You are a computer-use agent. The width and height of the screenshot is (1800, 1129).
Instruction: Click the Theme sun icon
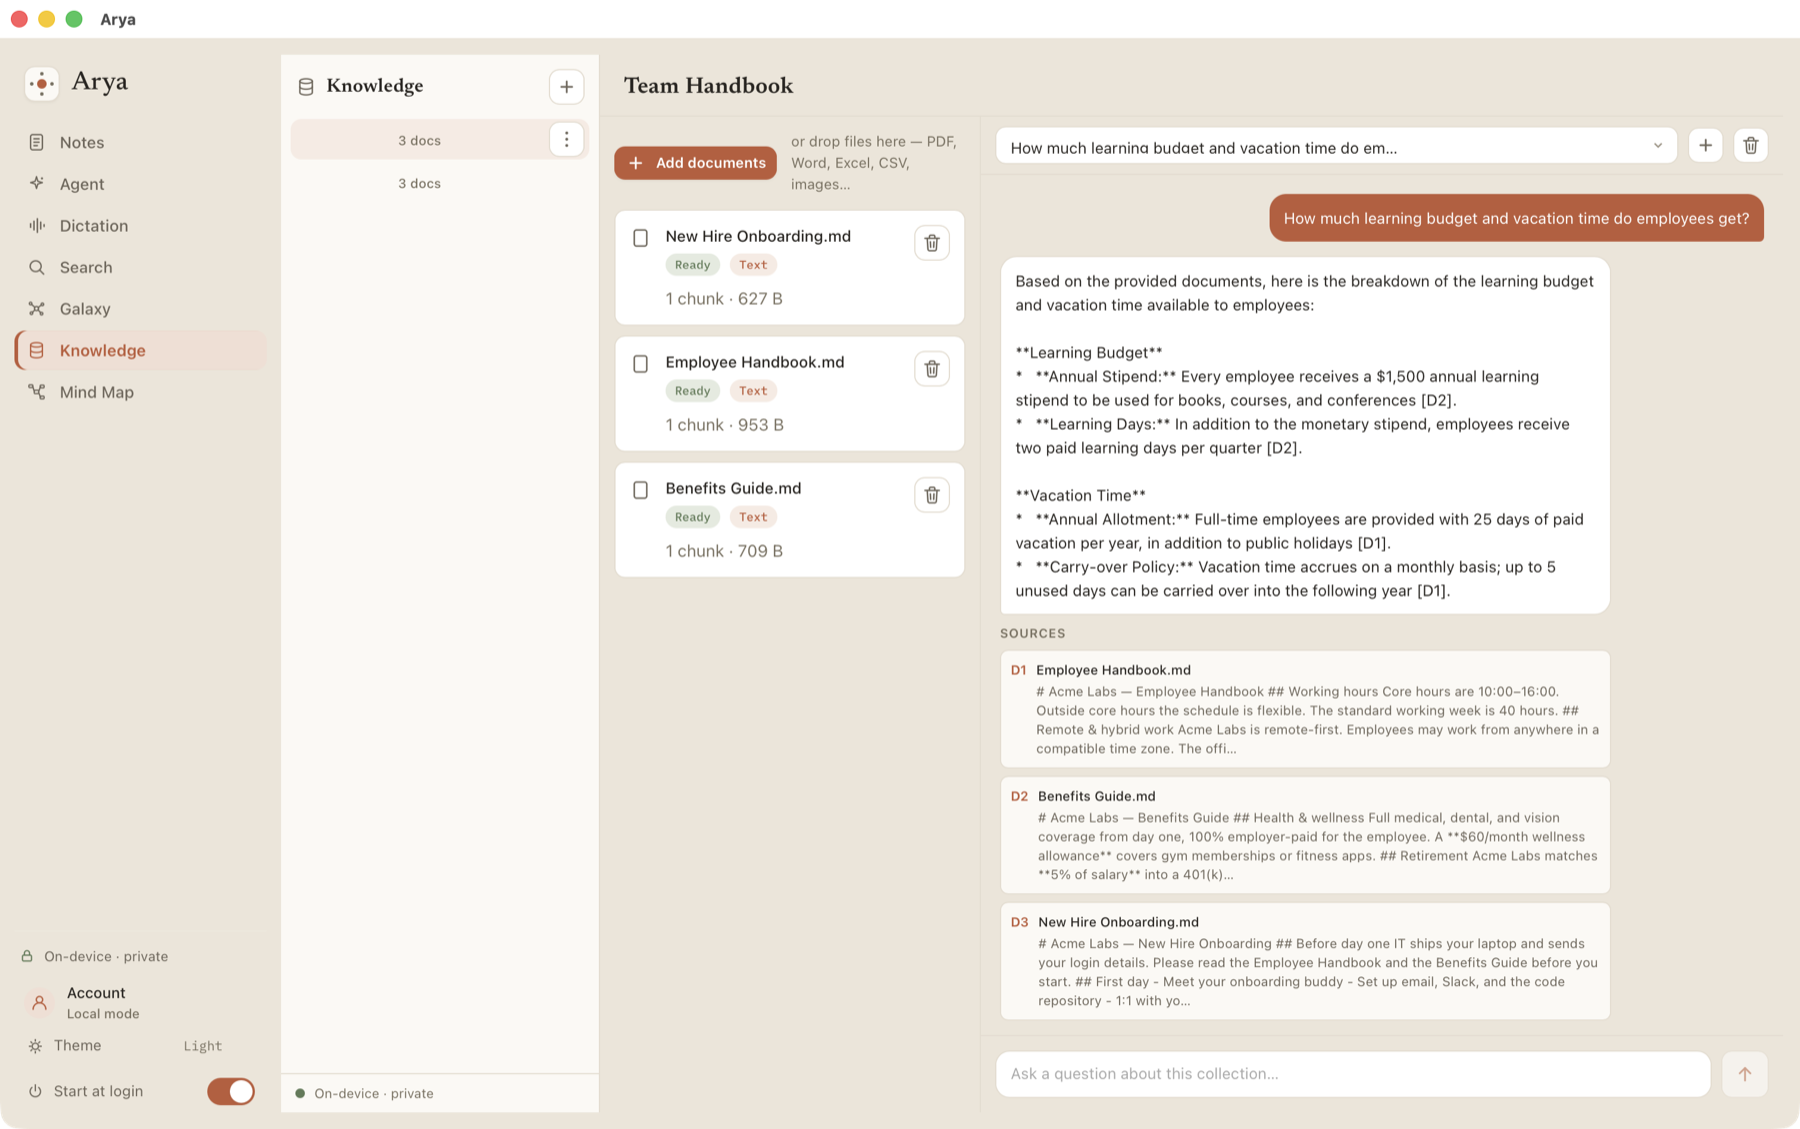pos(35,1046)
